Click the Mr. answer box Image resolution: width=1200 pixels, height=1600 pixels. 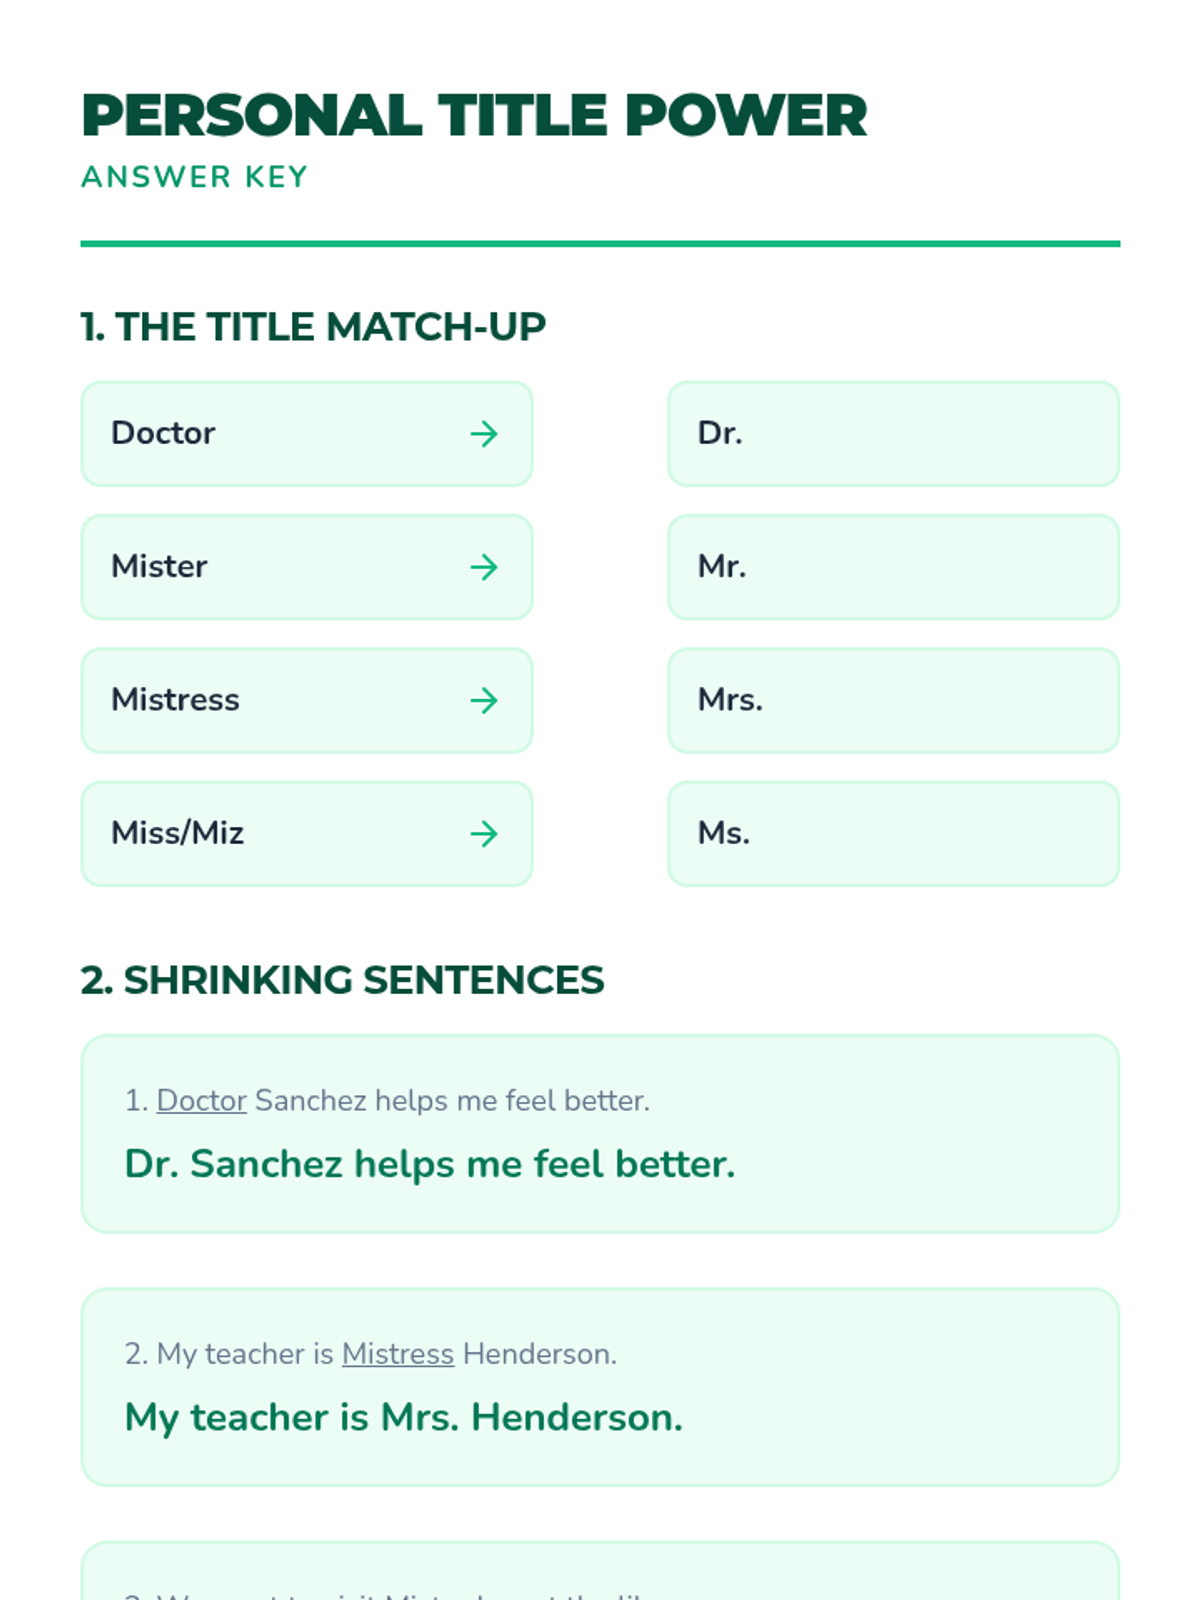click(x=892, y=567)
